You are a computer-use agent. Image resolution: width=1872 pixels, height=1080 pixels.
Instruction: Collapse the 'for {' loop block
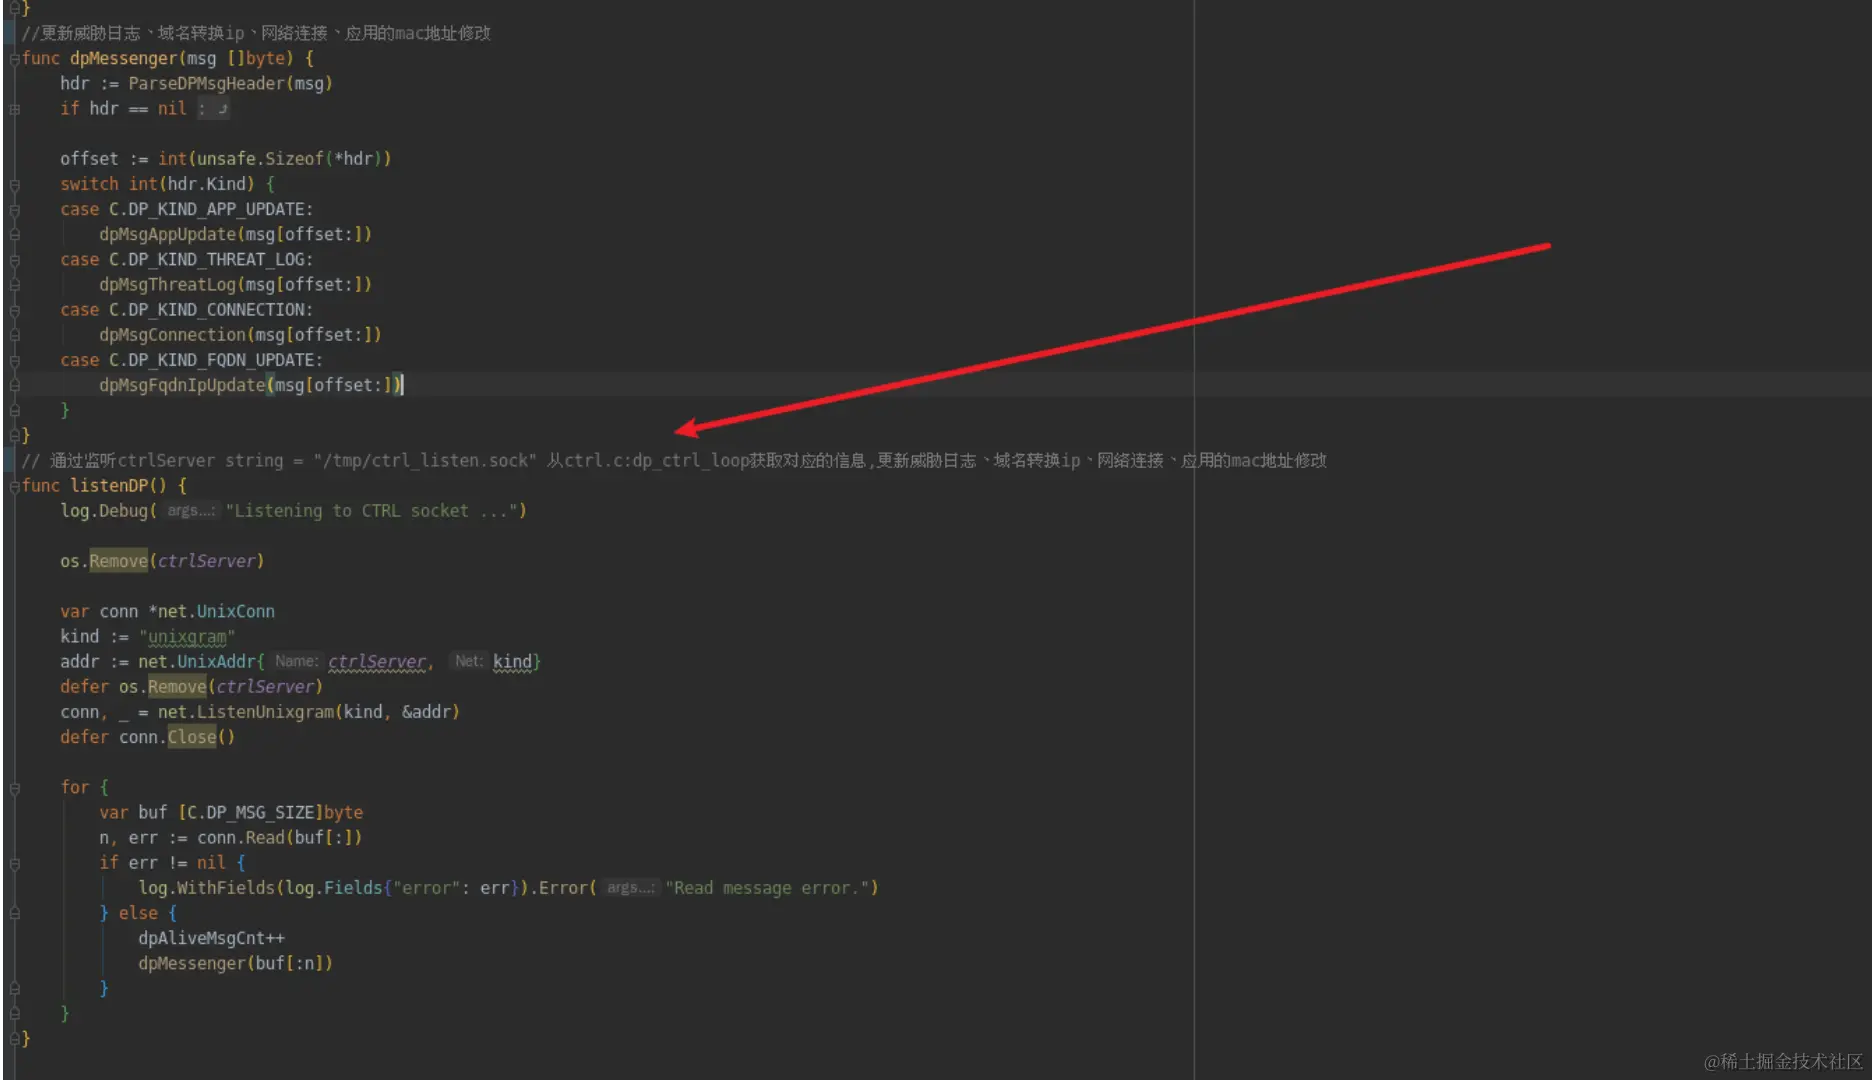click(14, 788)
